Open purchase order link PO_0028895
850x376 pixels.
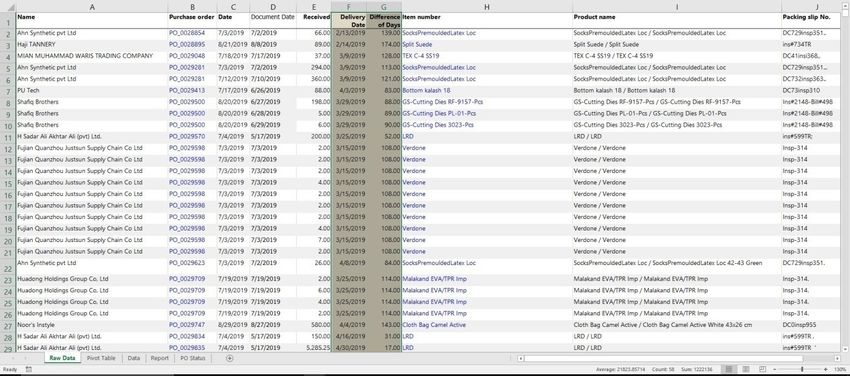(x=187, y=44)
